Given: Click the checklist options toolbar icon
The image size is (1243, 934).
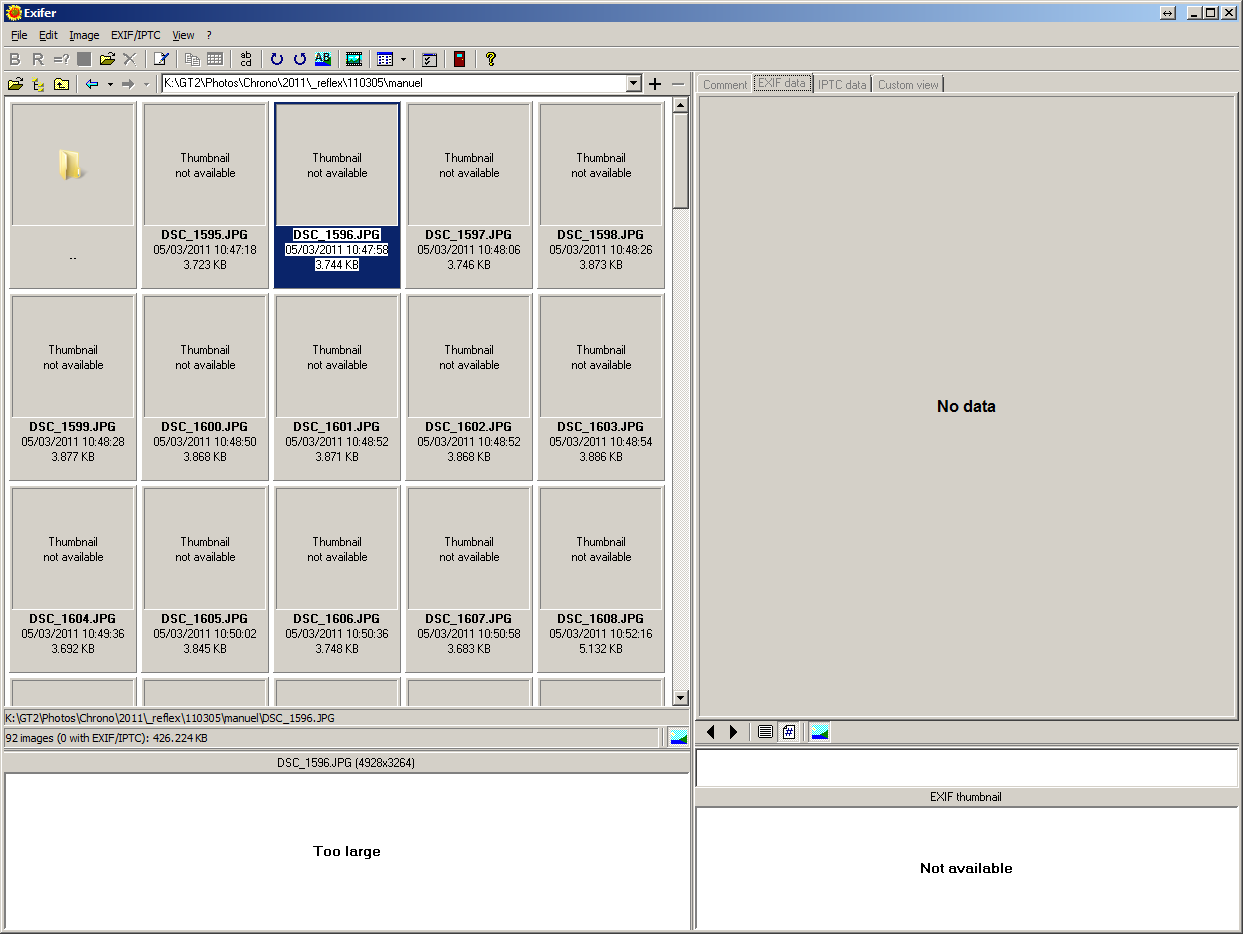Looking at the screenshot, I should (429, 59).
